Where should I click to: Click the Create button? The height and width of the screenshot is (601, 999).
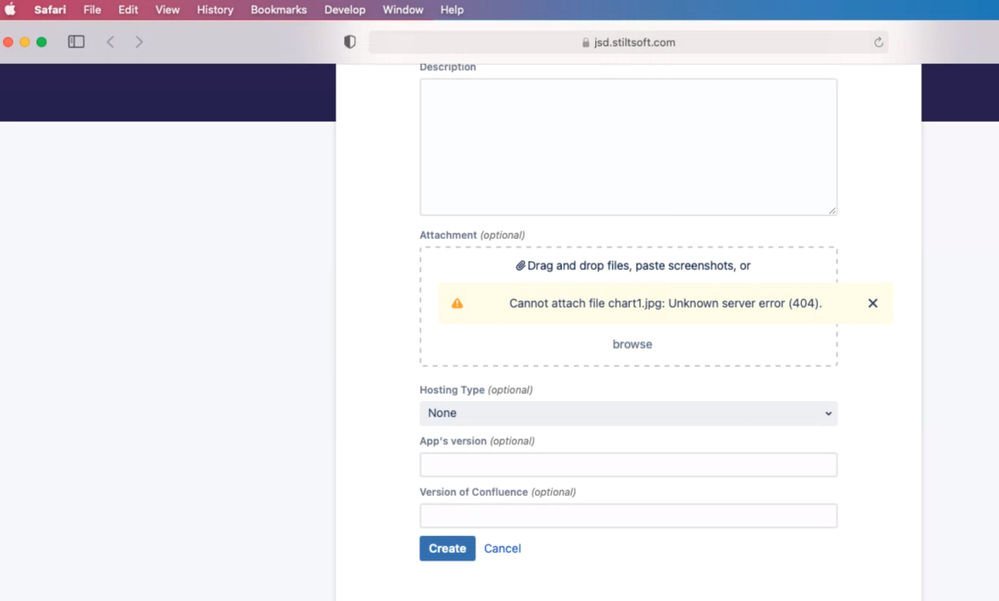click(x=447, y=548)
